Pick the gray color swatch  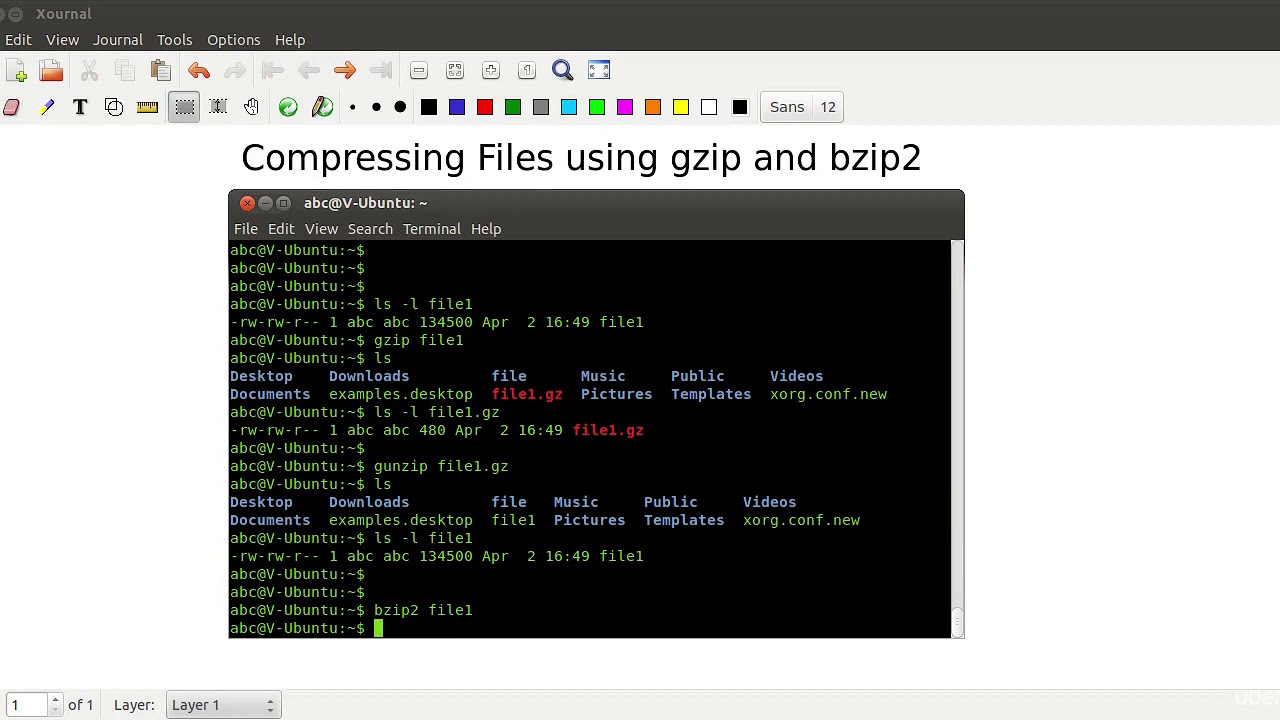[541, 107]
